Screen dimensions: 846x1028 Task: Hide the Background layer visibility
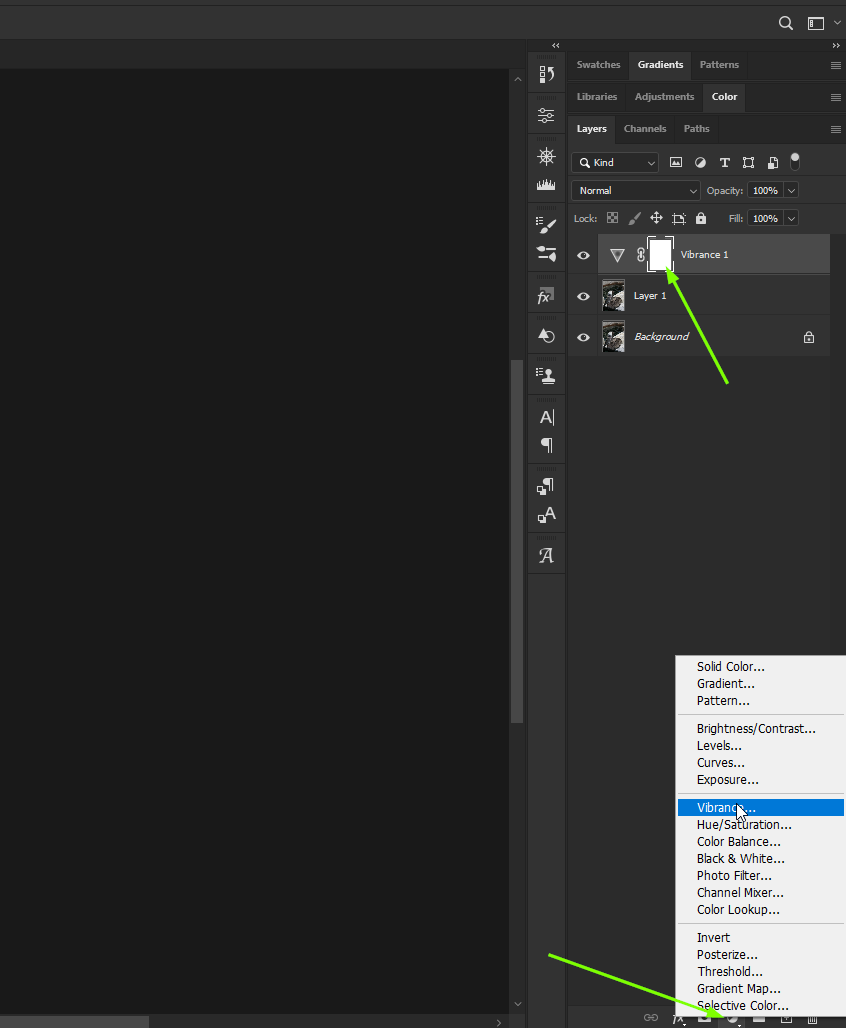583,337
